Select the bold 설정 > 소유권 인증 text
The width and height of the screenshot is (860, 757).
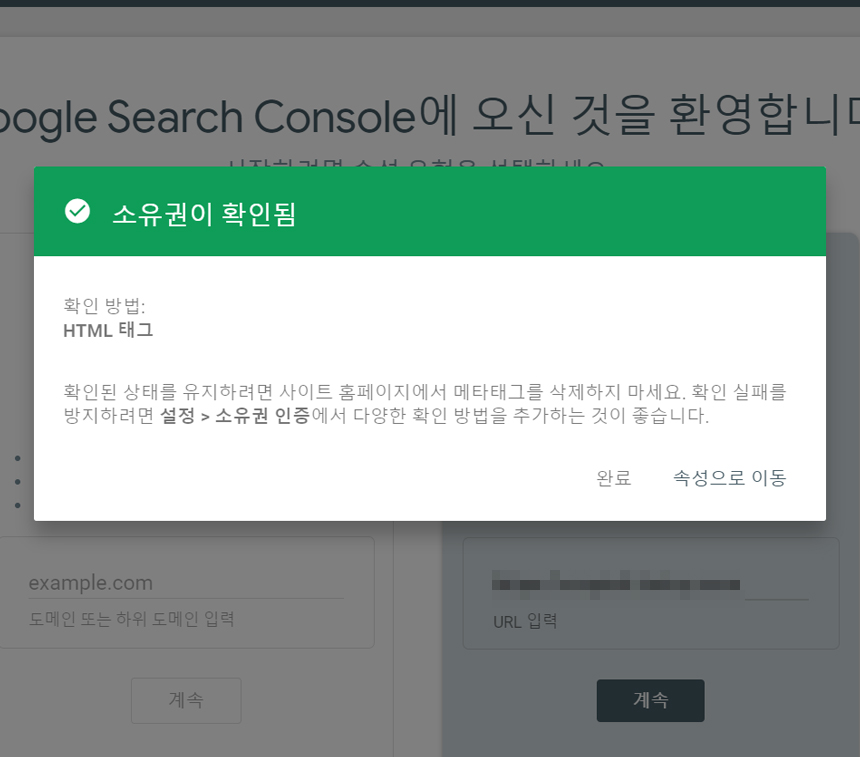click(235, 416)
